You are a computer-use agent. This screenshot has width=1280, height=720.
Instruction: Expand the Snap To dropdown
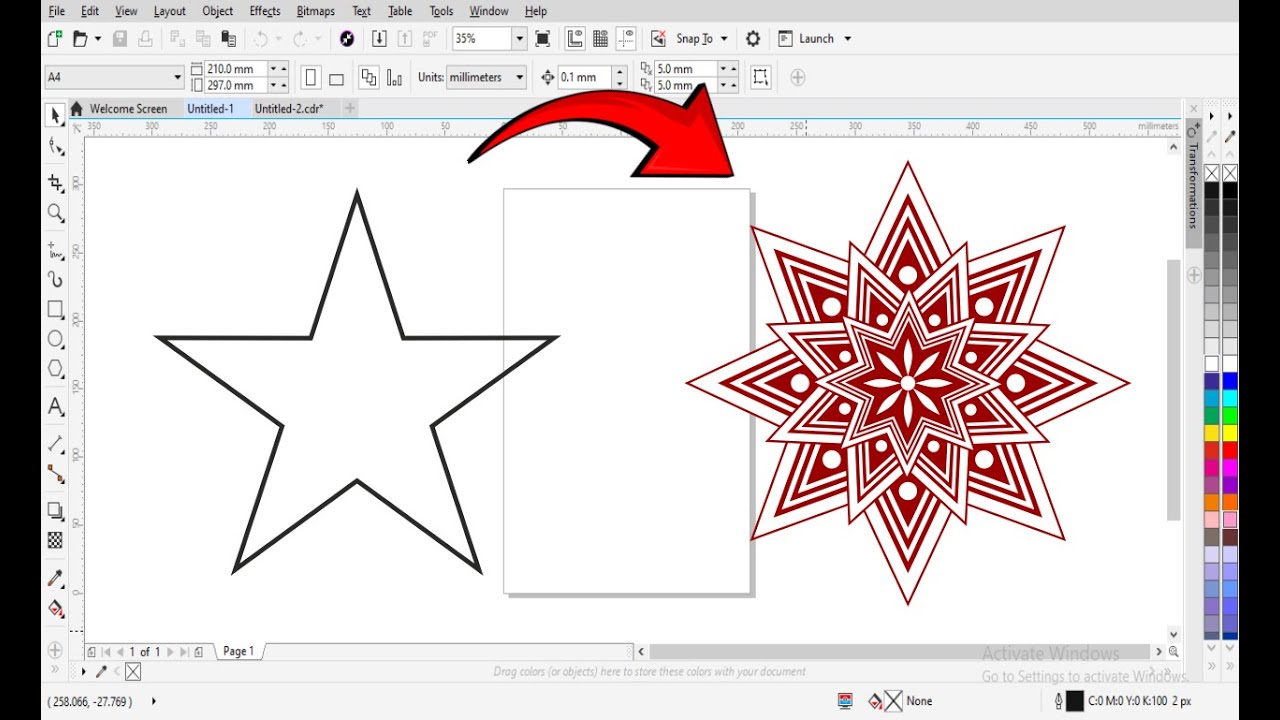pos(723,39)
